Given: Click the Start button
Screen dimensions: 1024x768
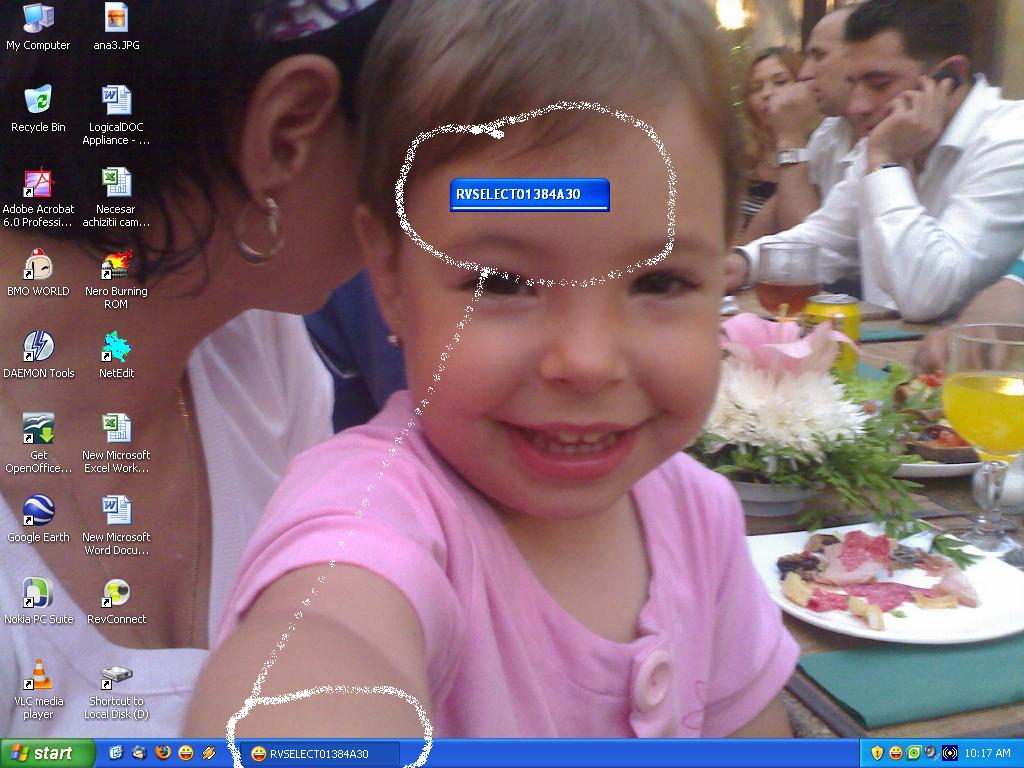Looking at the screenshot, I should (x=48, y=753).
